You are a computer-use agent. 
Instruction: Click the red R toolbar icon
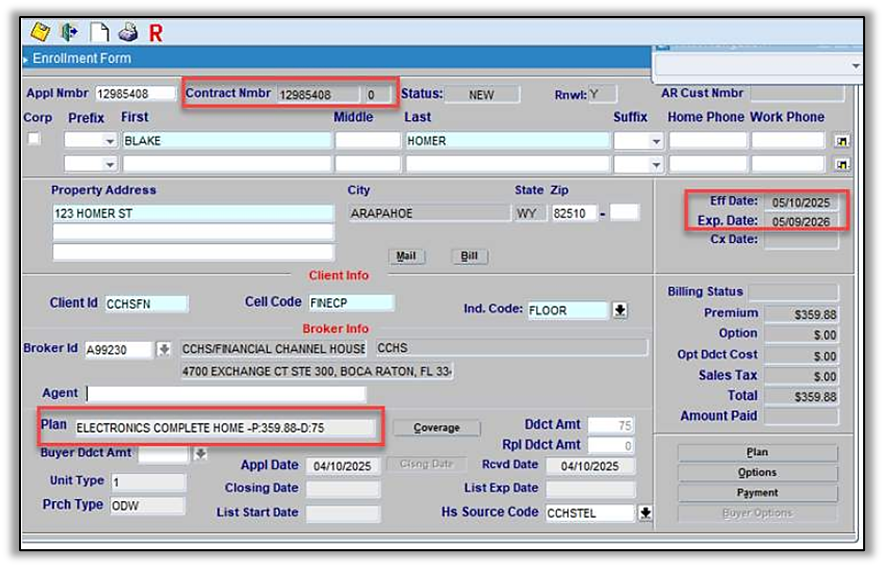coord(156,33)
